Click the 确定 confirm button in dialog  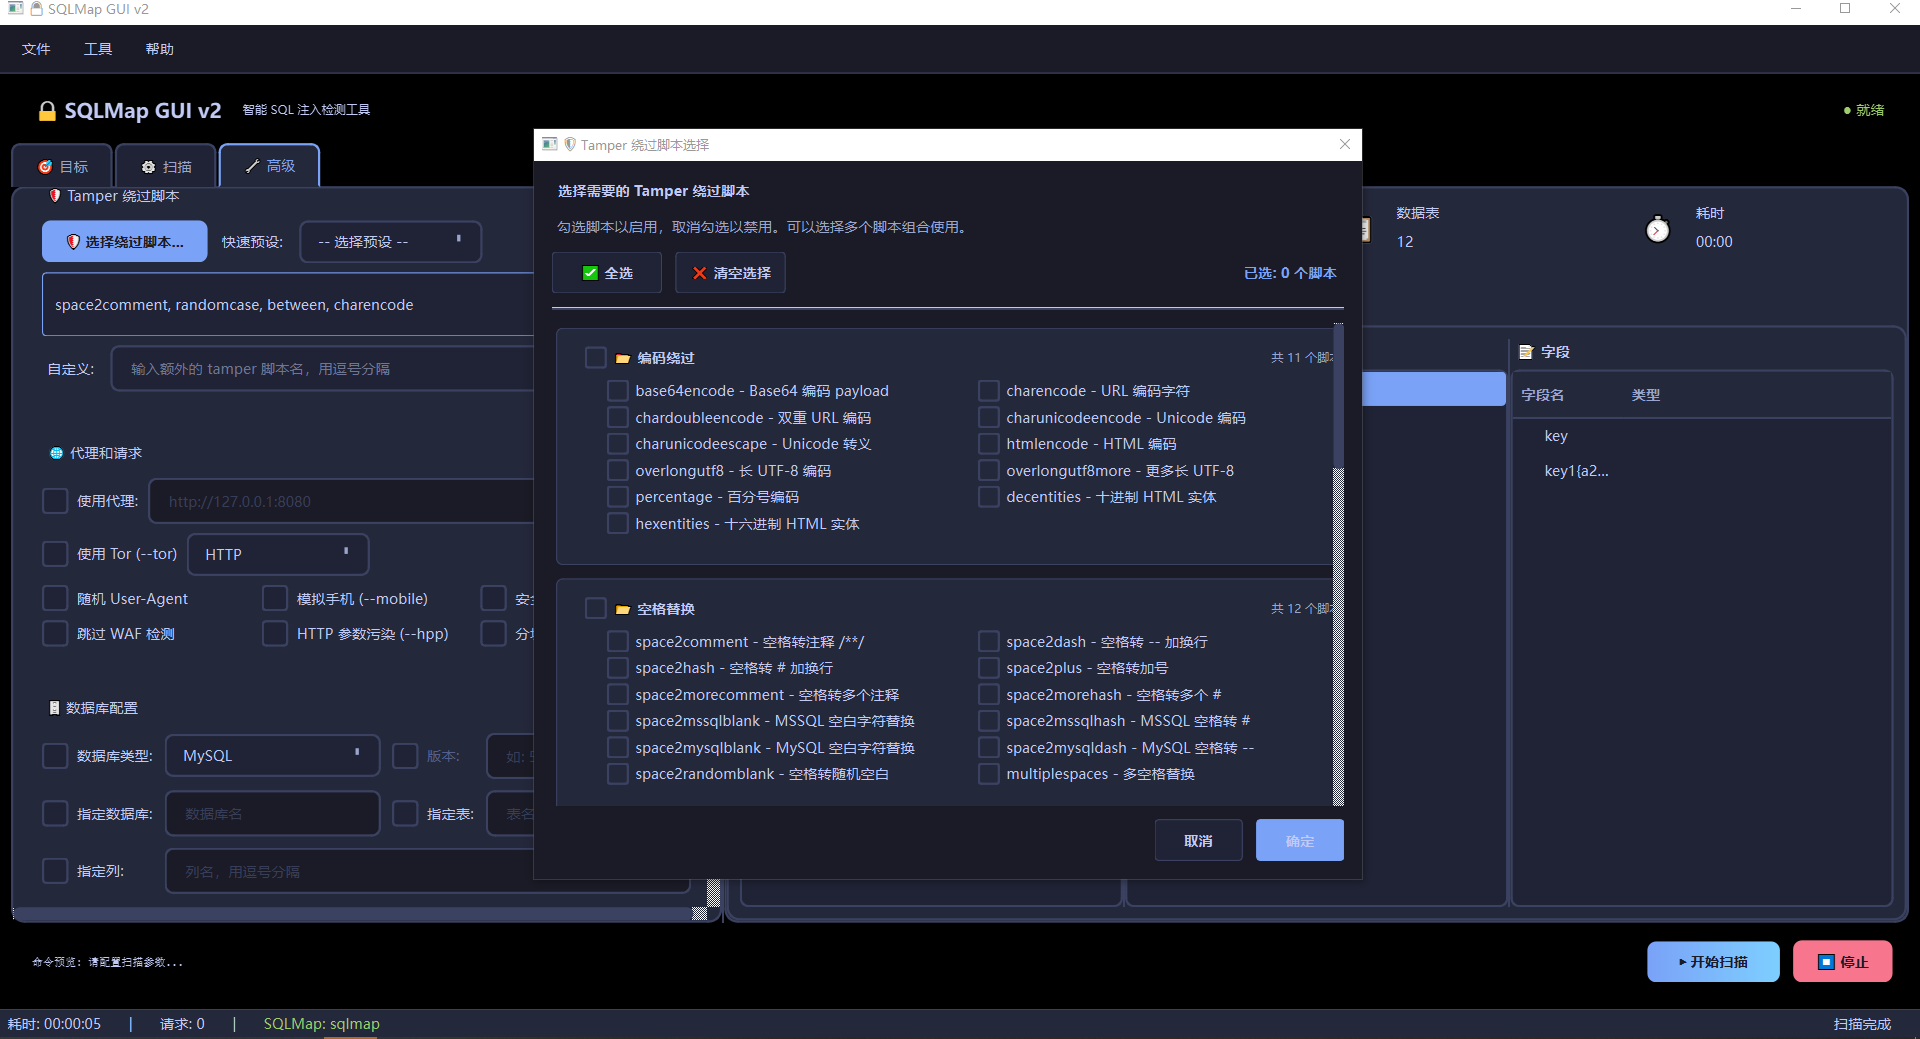coord(1298,840)
